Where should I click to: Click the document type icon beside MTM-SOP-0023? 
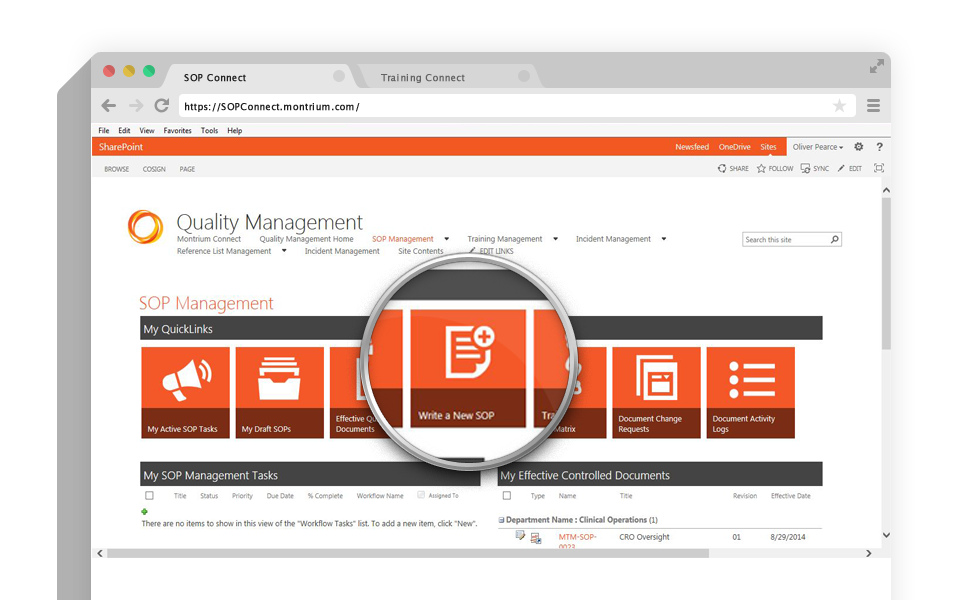pos(536,538)
